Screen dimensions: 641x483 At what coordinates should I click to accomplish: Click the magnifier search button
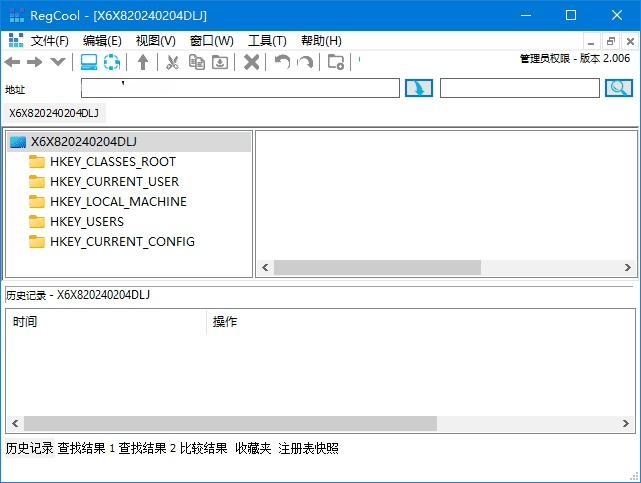(x=618, y=88)
